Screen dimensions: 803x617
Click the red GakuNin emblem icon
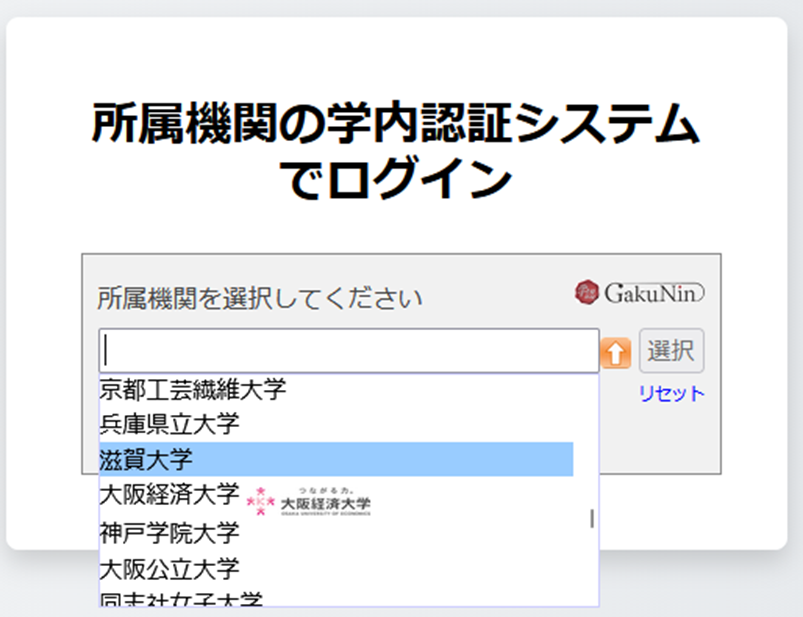[587, 293]
